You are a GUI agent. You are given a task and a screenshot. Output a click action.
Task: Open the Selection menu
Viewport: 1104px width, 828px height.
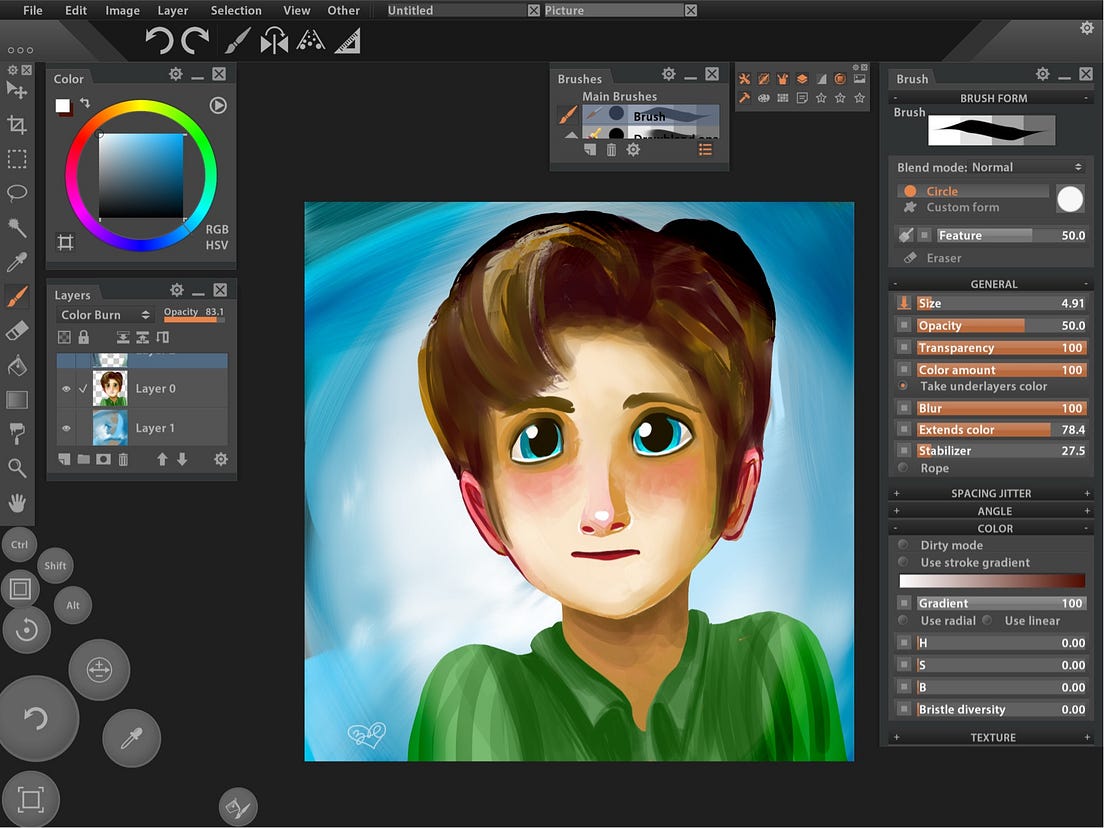[236, 11]
